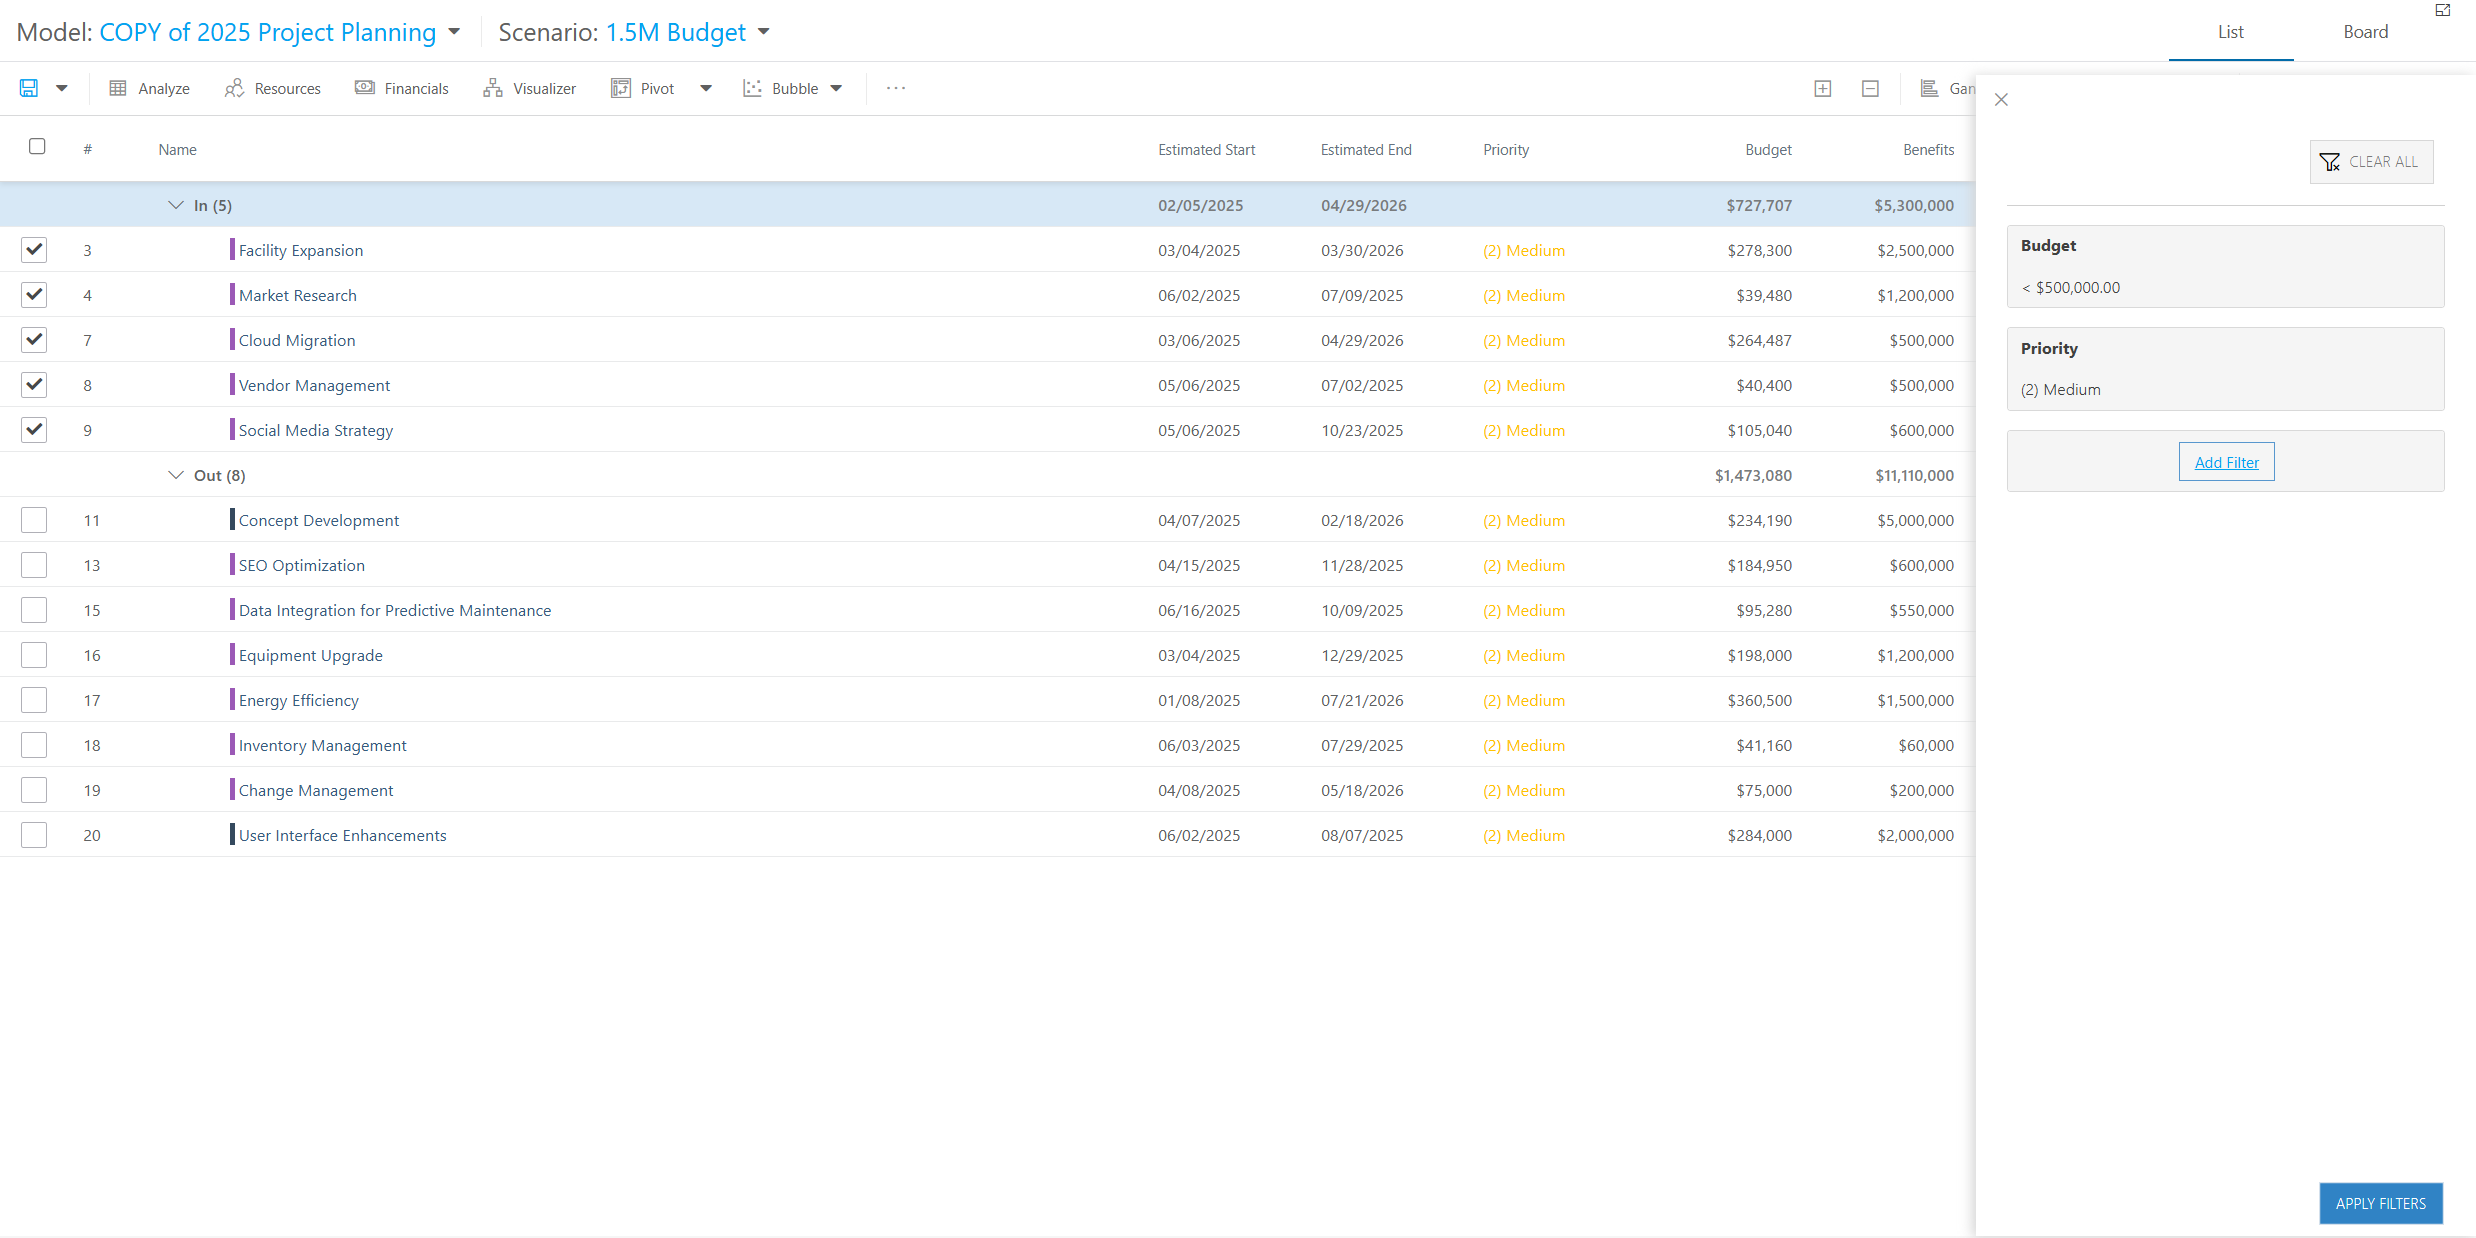Check Concept Development checkbox
This screenshot has width=2476, height=1238.
[34, 520]
